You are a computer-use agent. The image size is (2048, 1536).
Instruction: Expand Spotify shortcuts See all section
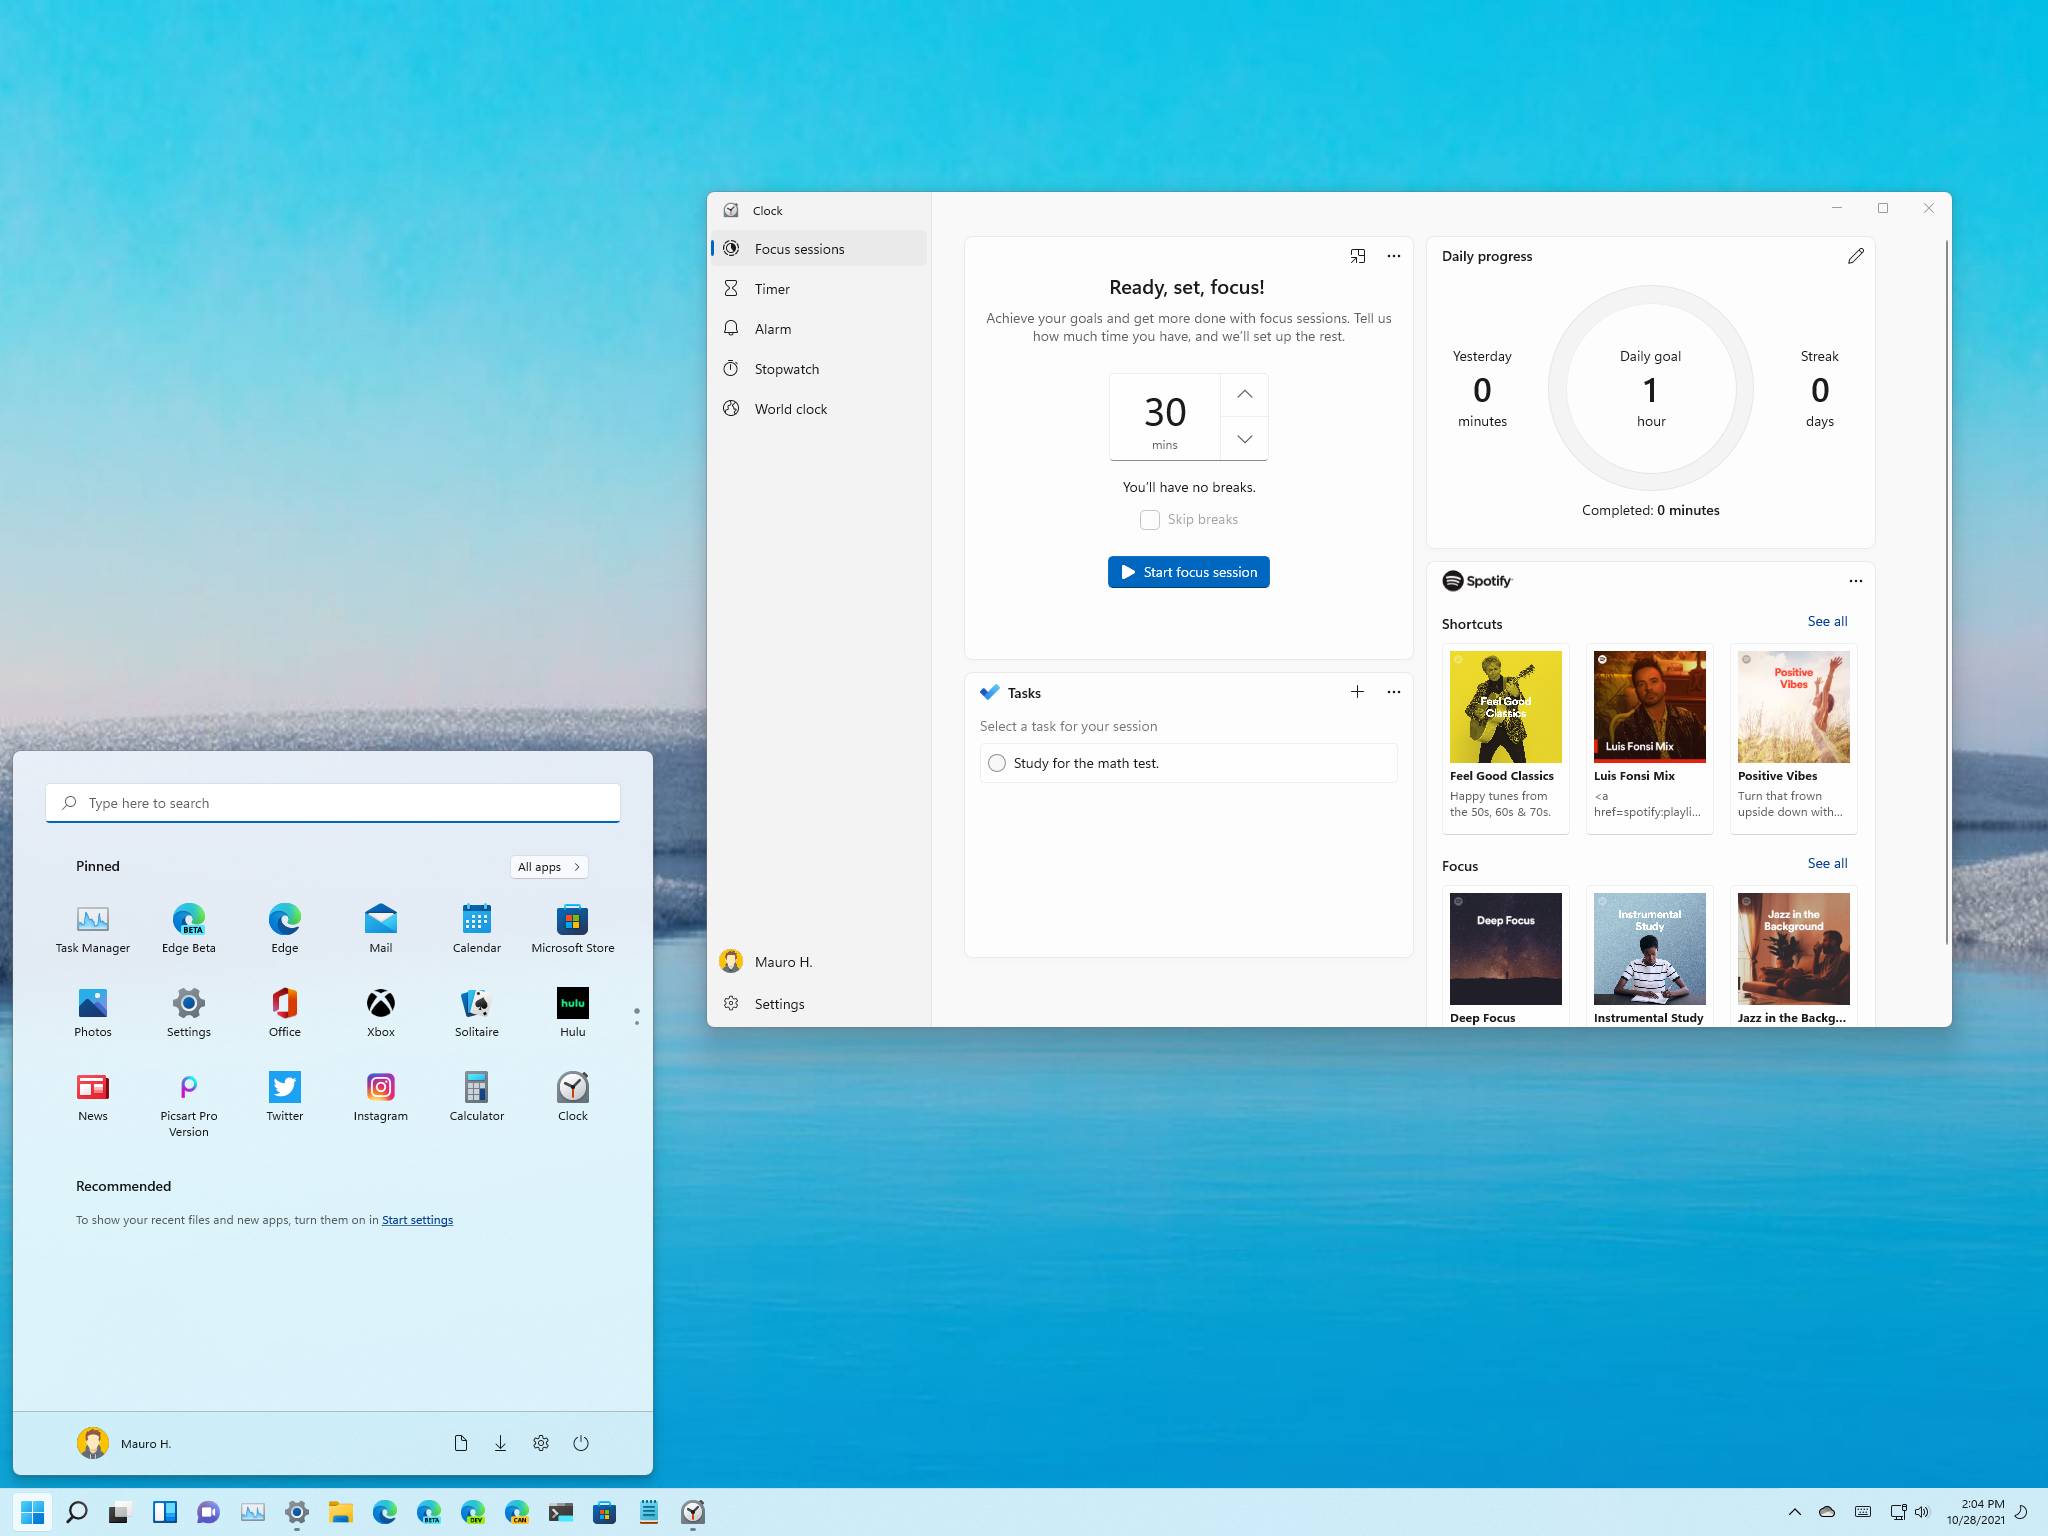pos(1827,620)
